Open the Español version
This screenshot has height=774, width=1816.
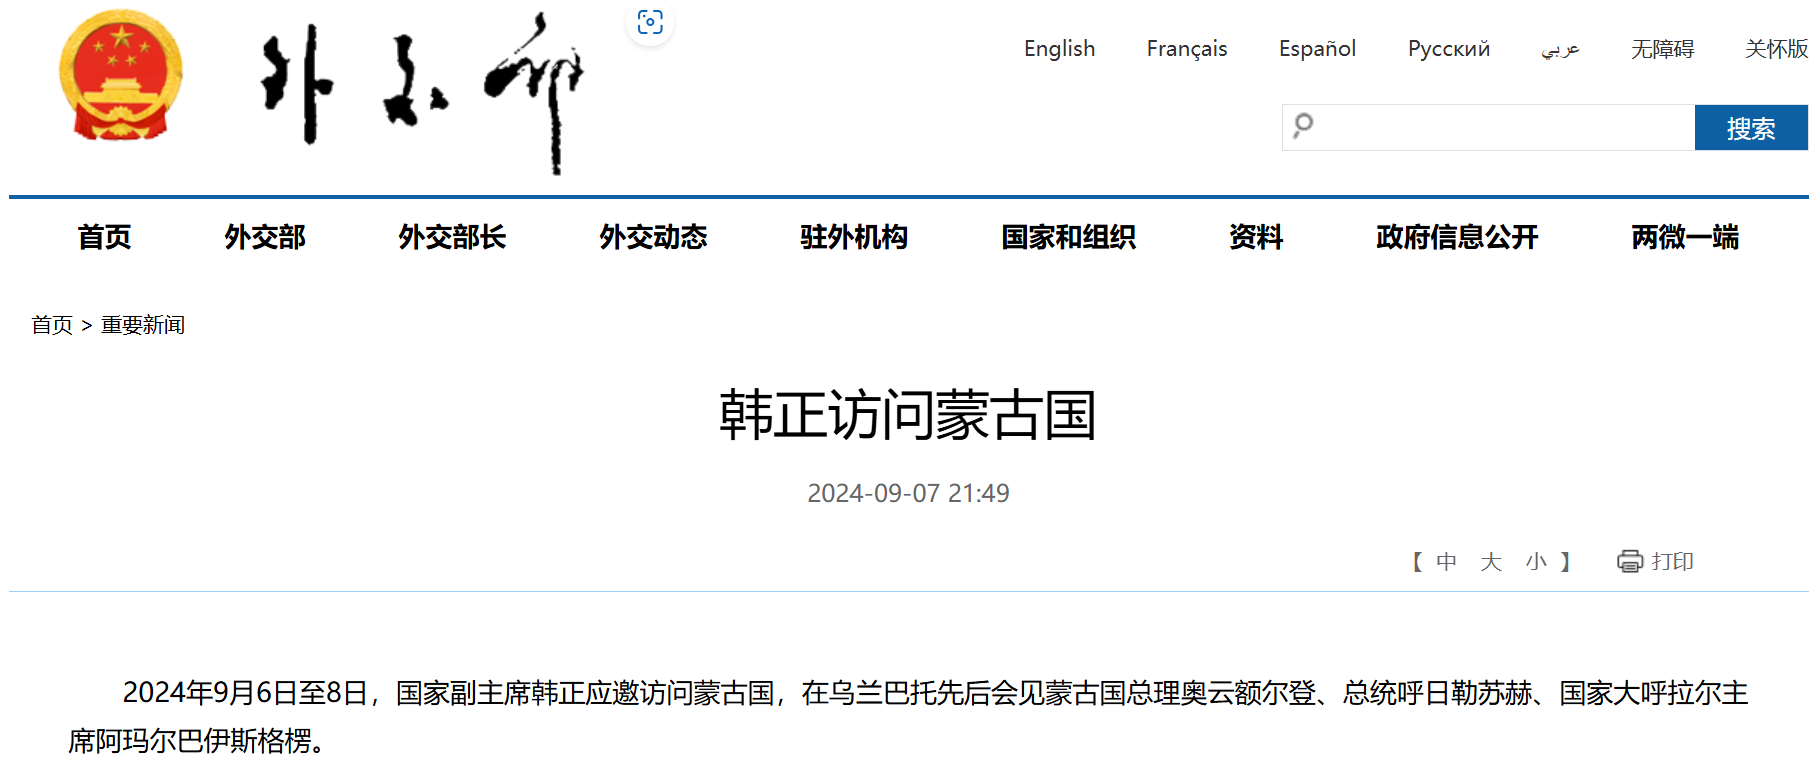[x=1317, y=49]
